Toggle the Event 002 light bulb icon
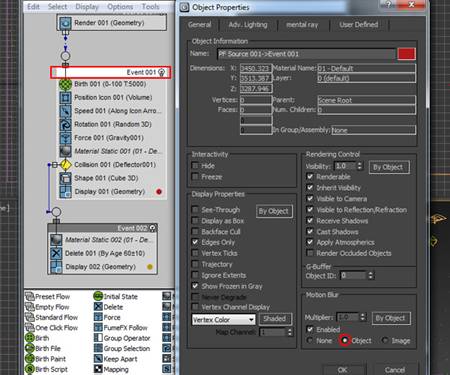The height and width of the screenshot is (375, 450). click(152, 228)
